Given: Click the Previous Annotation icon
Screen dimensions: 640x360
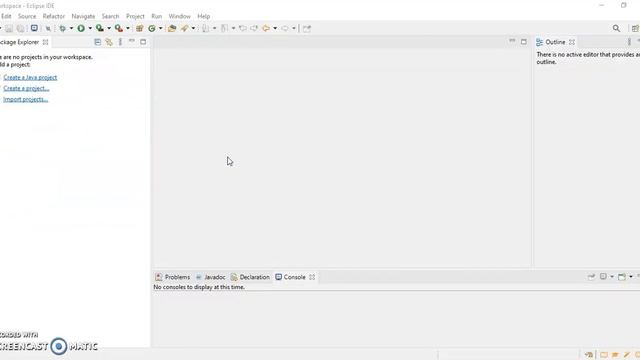Looking at the screenshot, I should tap(224, 28).
